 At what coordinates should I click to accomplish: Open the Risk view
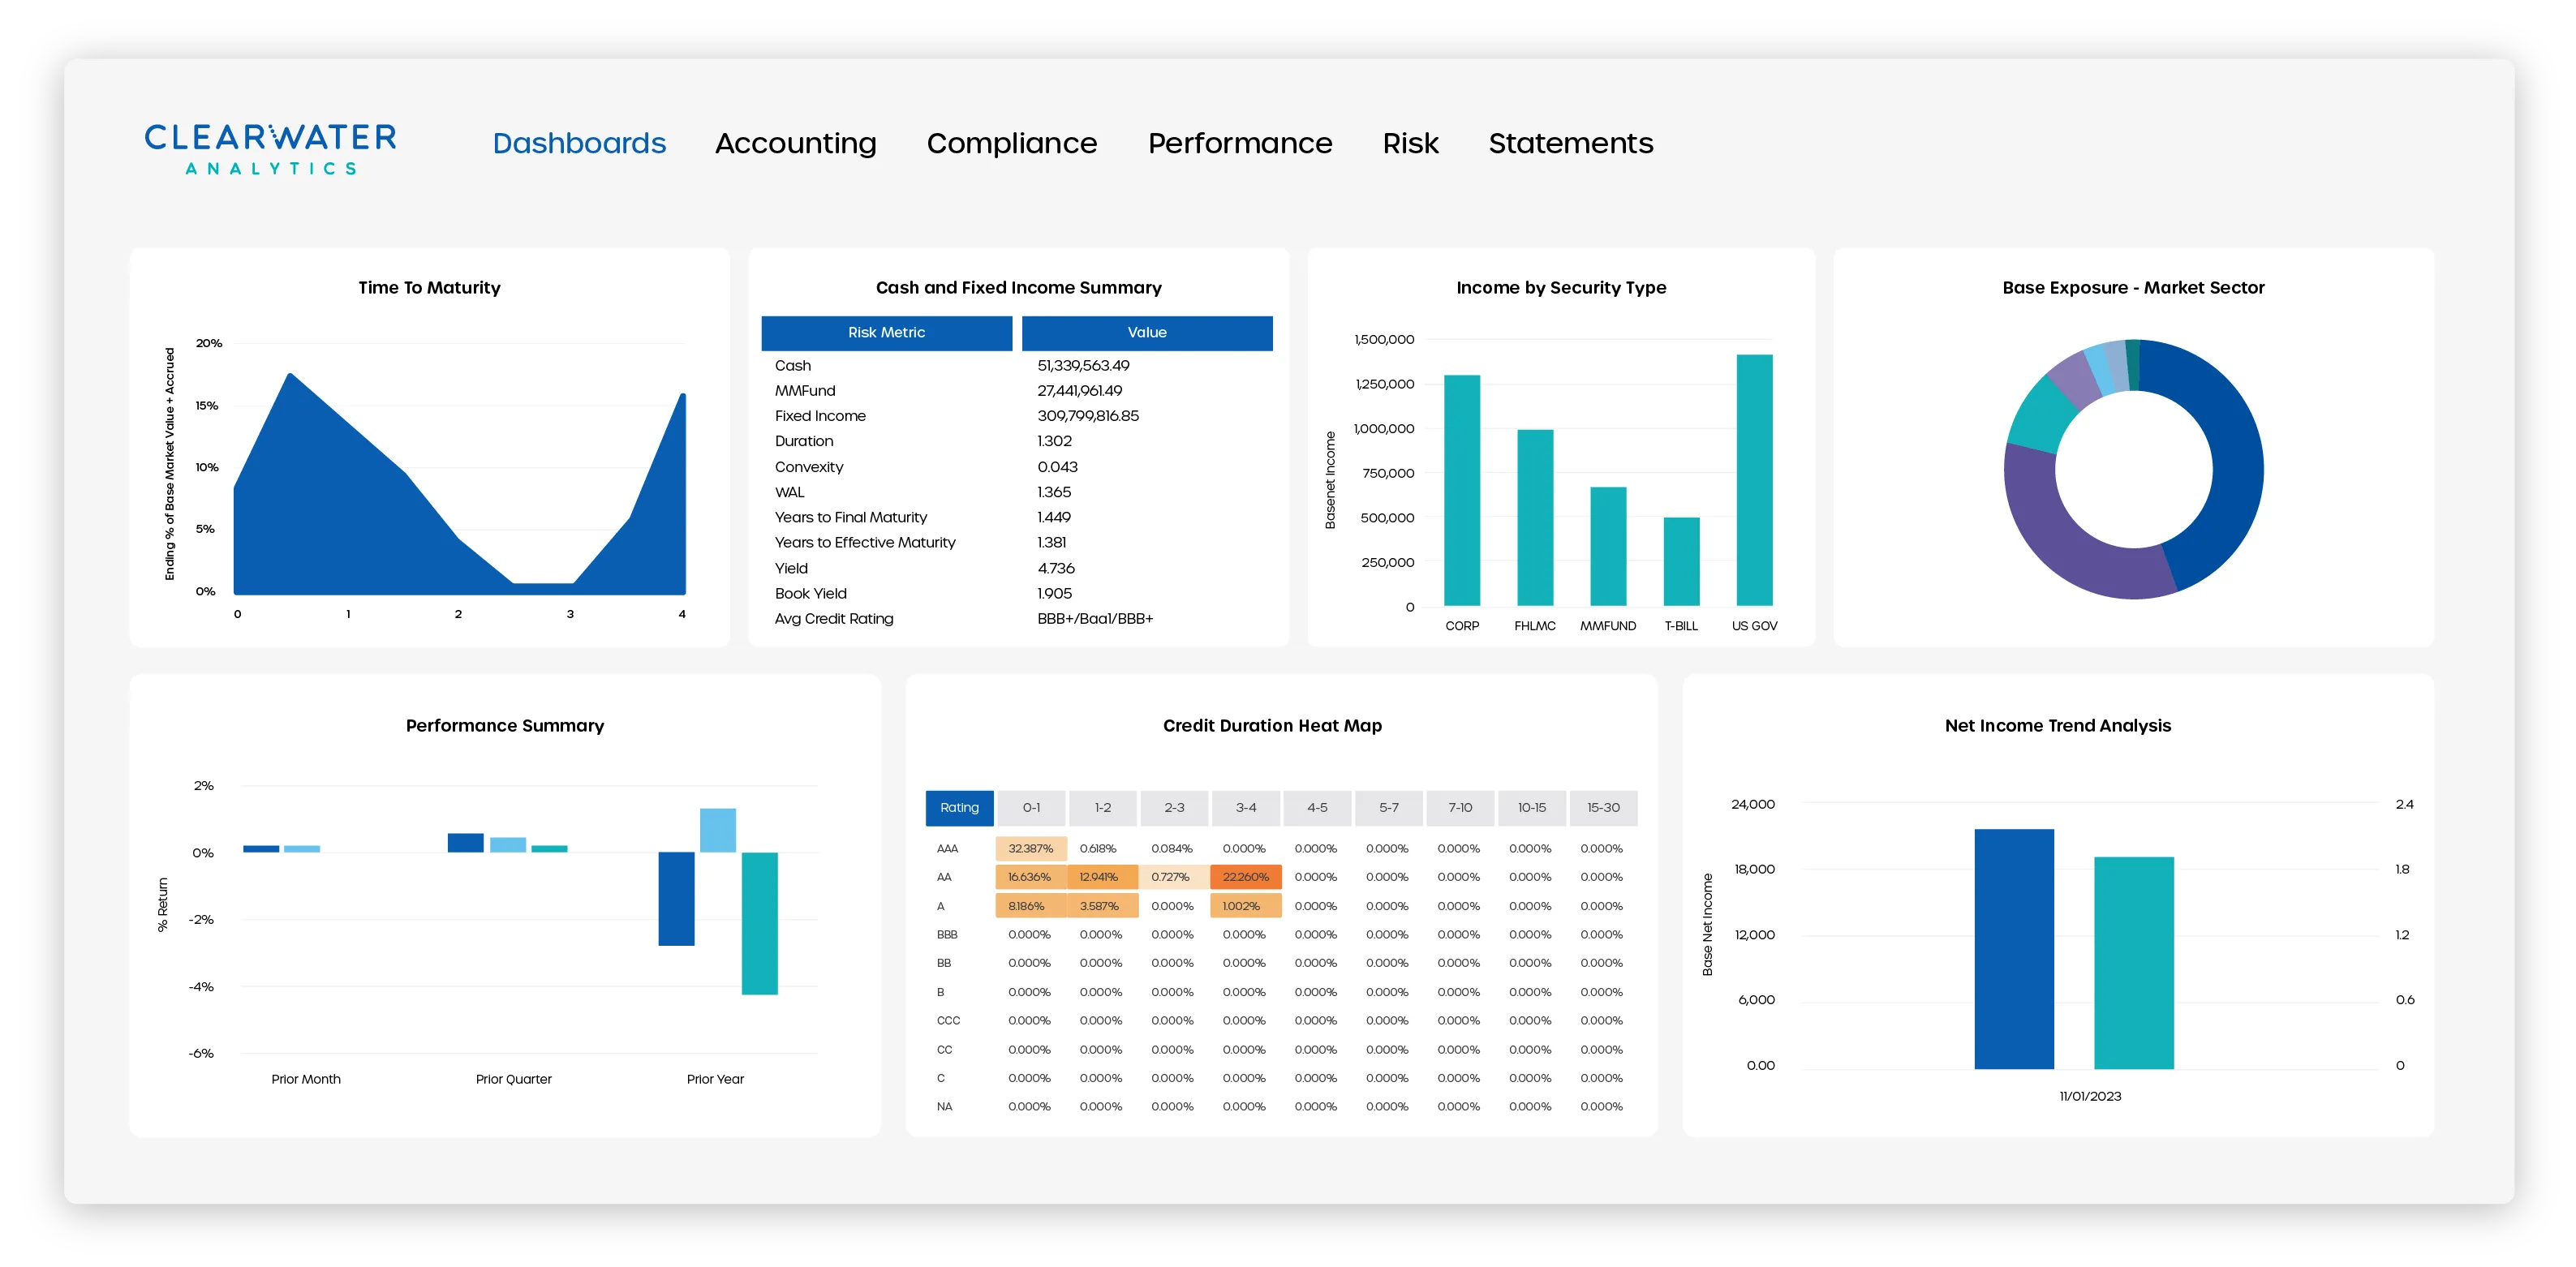tap(1410, 143)
